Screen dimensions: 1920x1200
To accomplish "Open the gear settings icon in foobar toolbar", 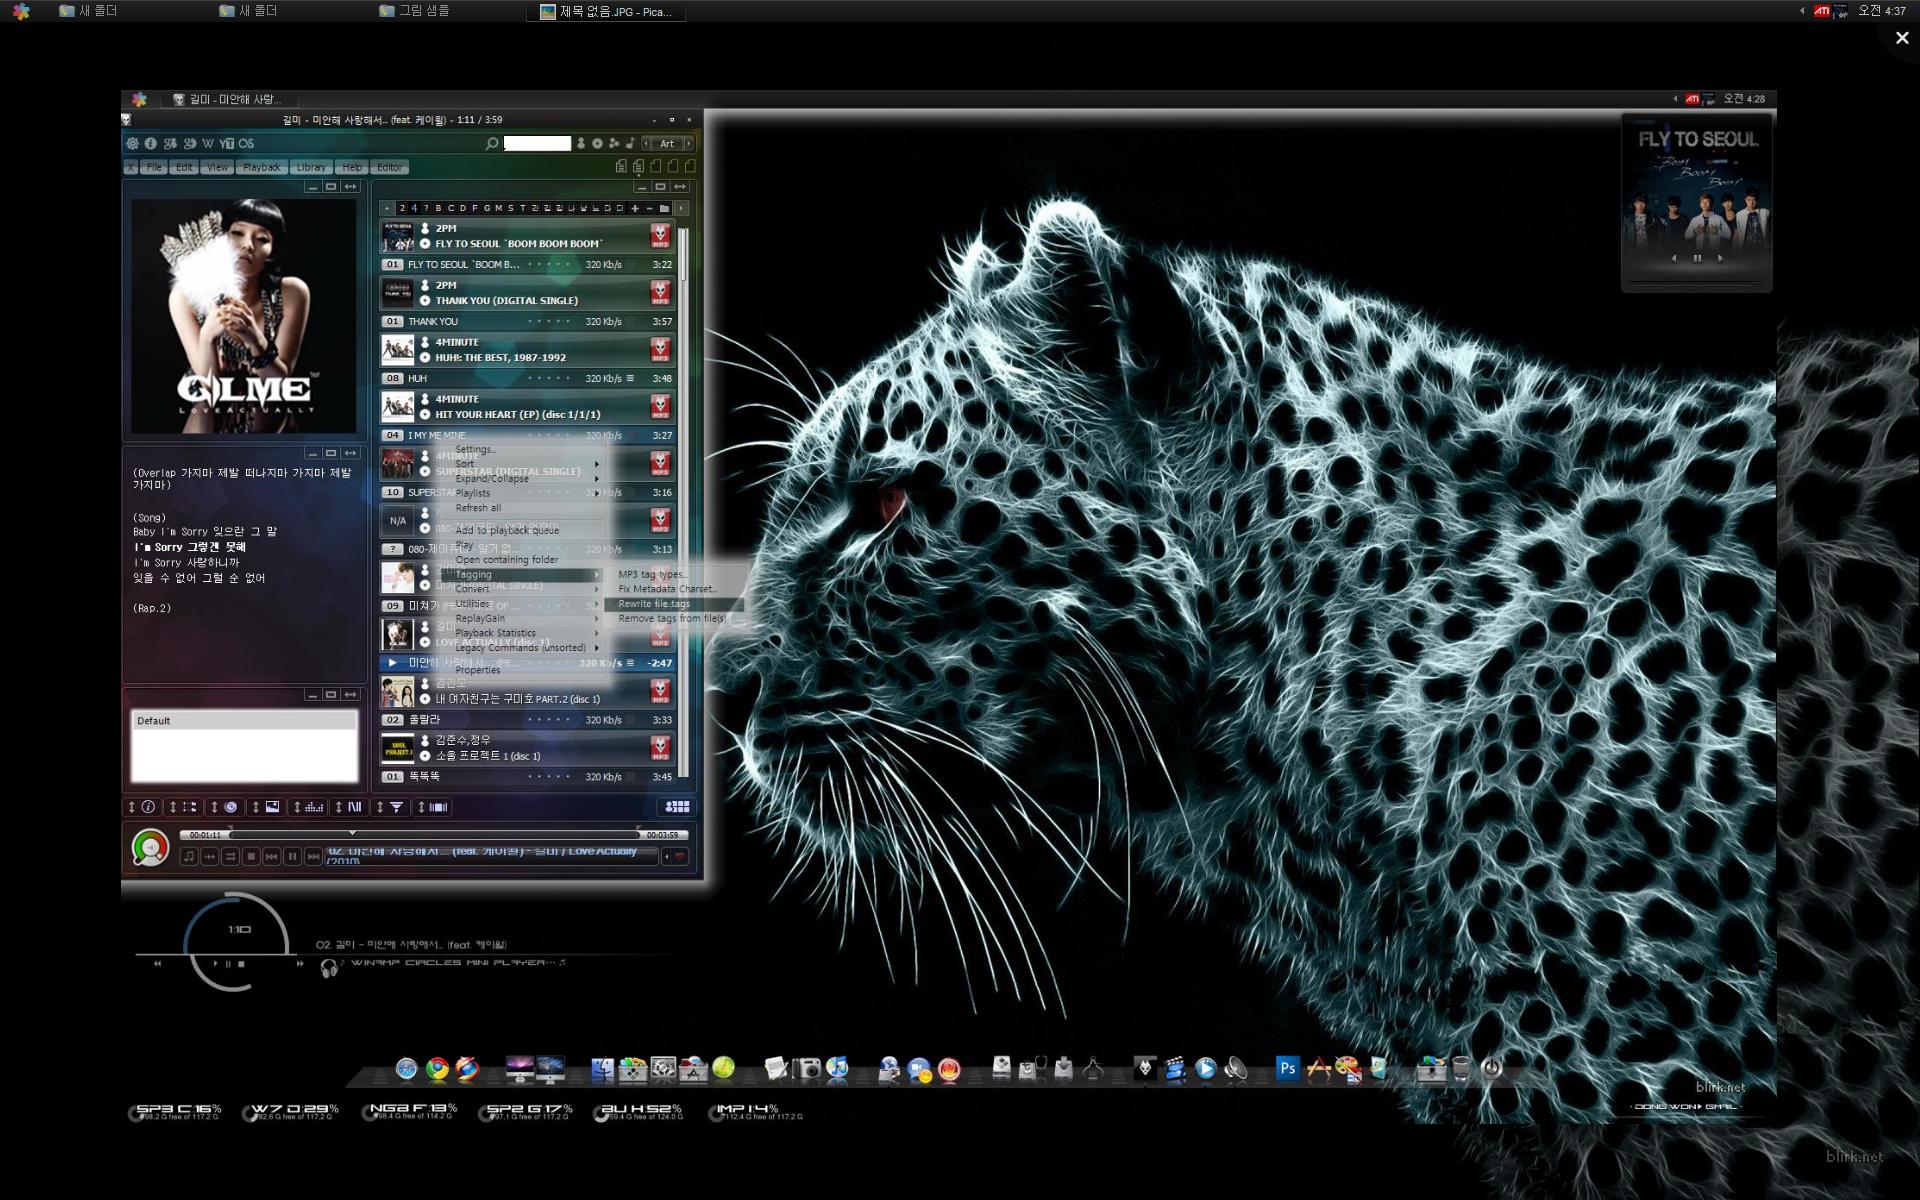I will tap(132, 143).
